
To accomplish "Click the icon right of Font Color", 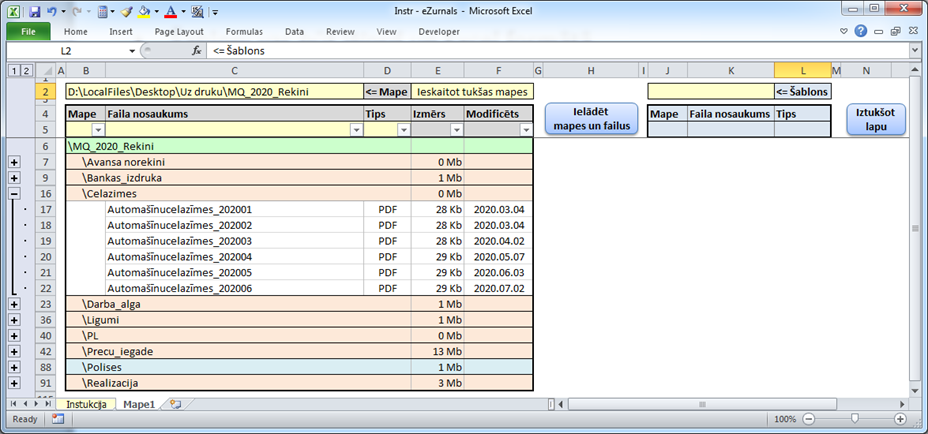I will (x=198, y=11).
